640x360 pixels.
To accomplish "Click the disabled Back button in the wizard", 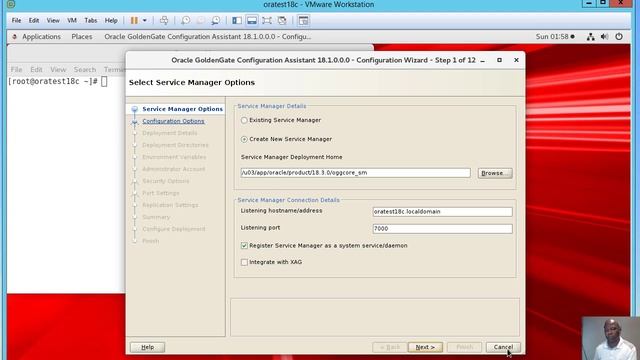I will coord(390,347).
